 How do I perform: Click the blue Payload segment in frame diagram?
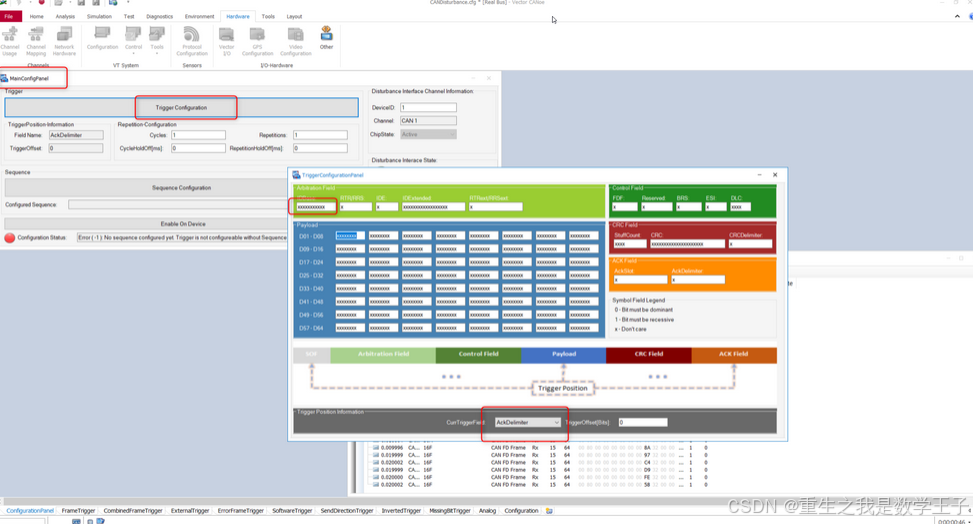(563, 355)
